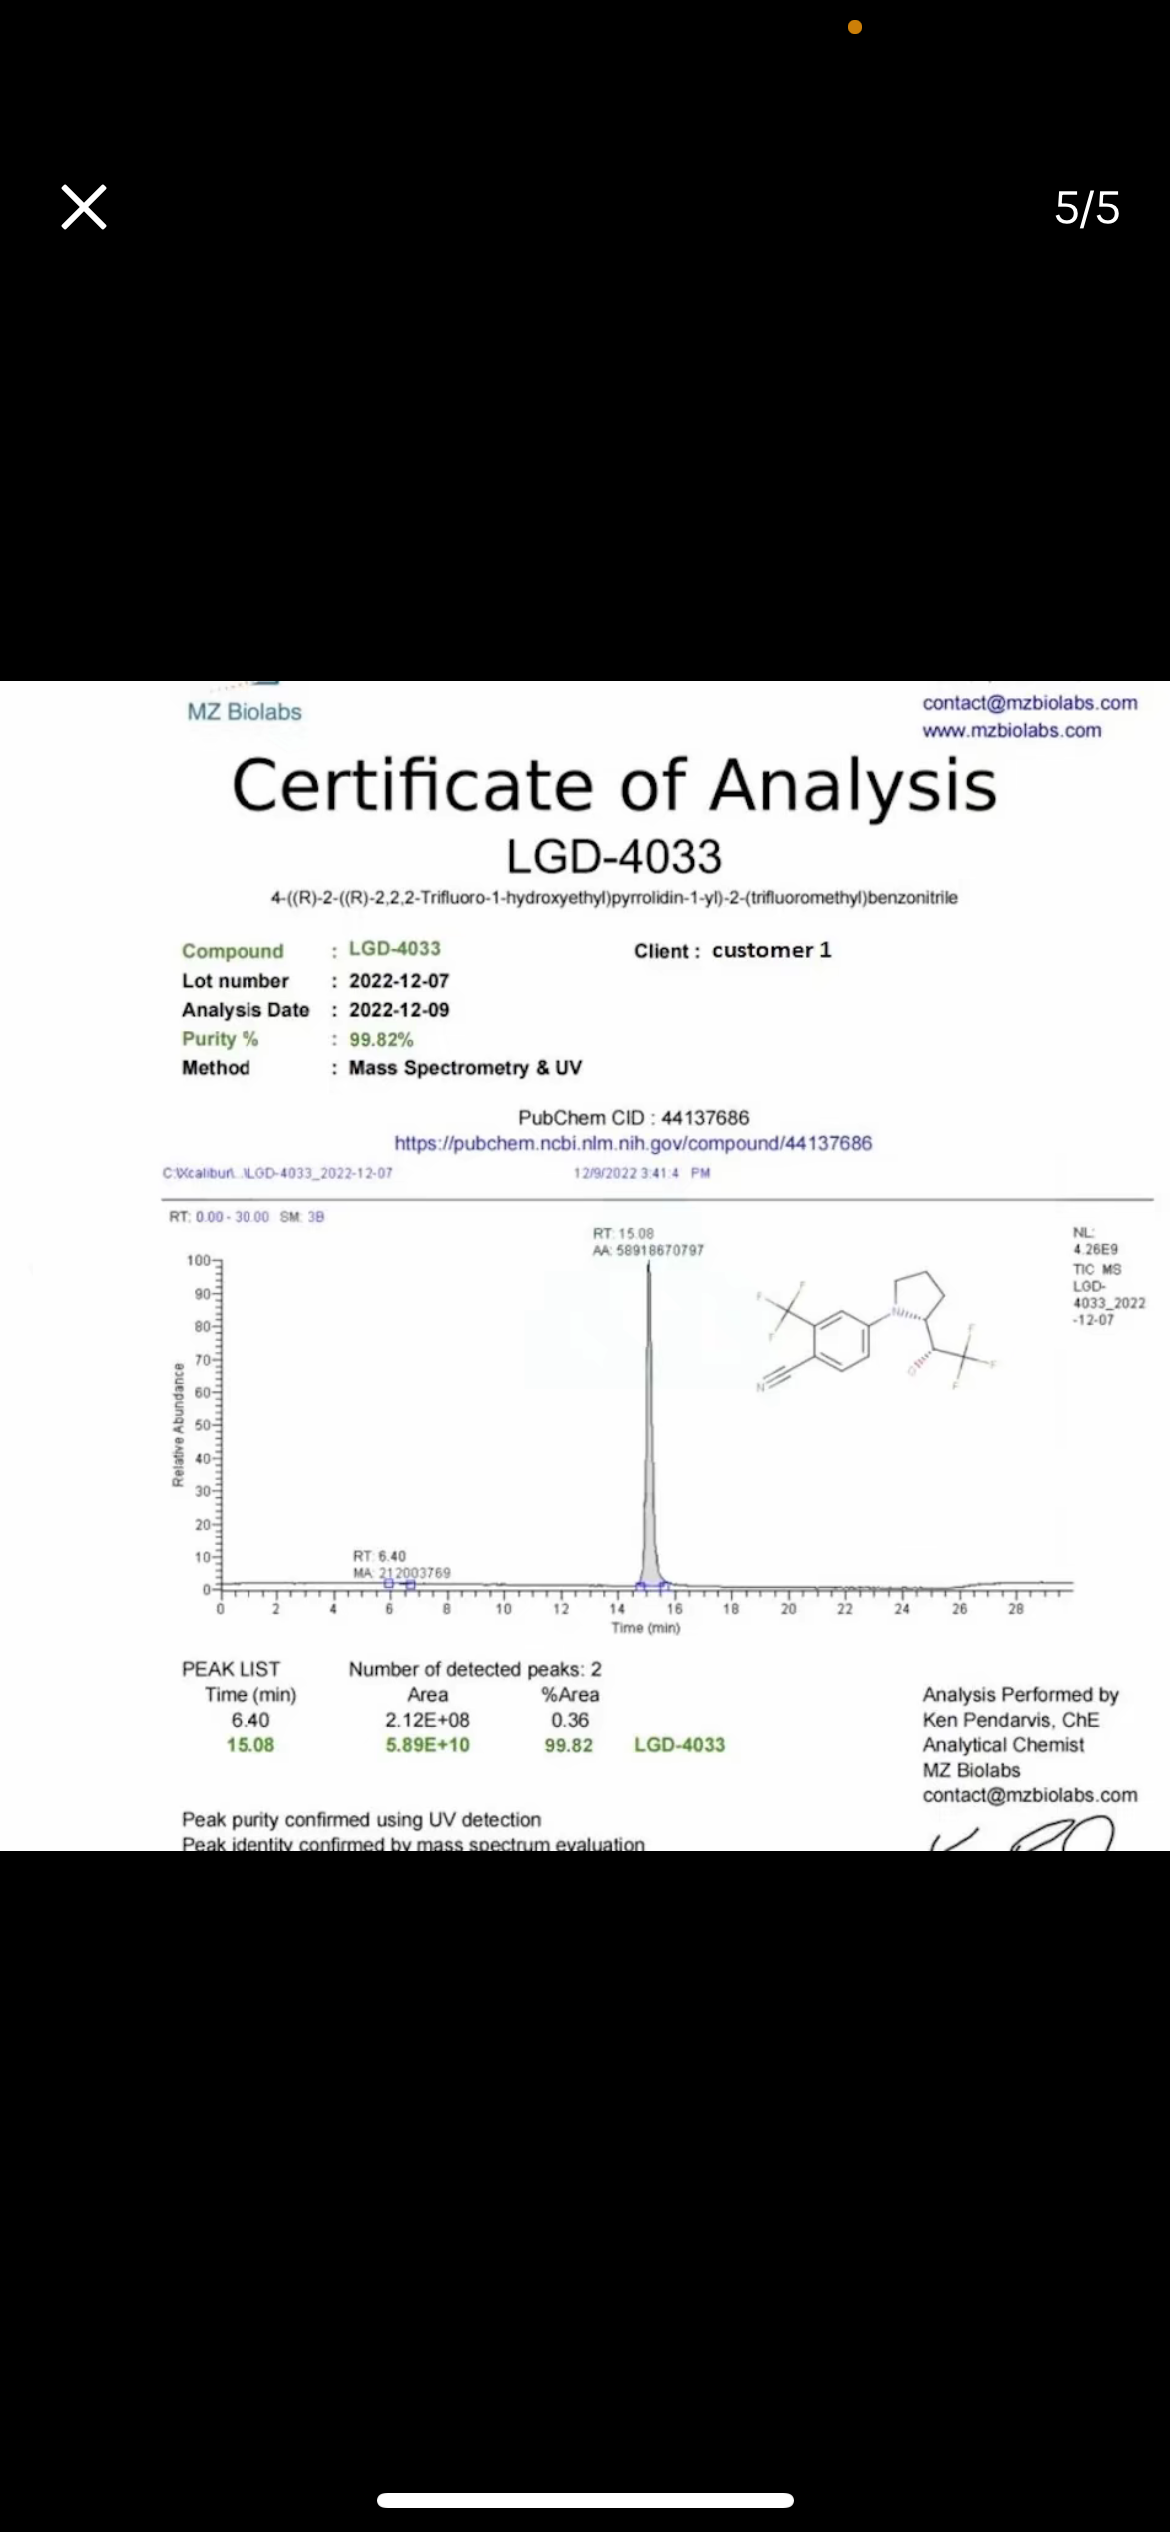Tap the RT 15.08 peak label
The image size is (1170, 2532).
(x=623, y=1234)
